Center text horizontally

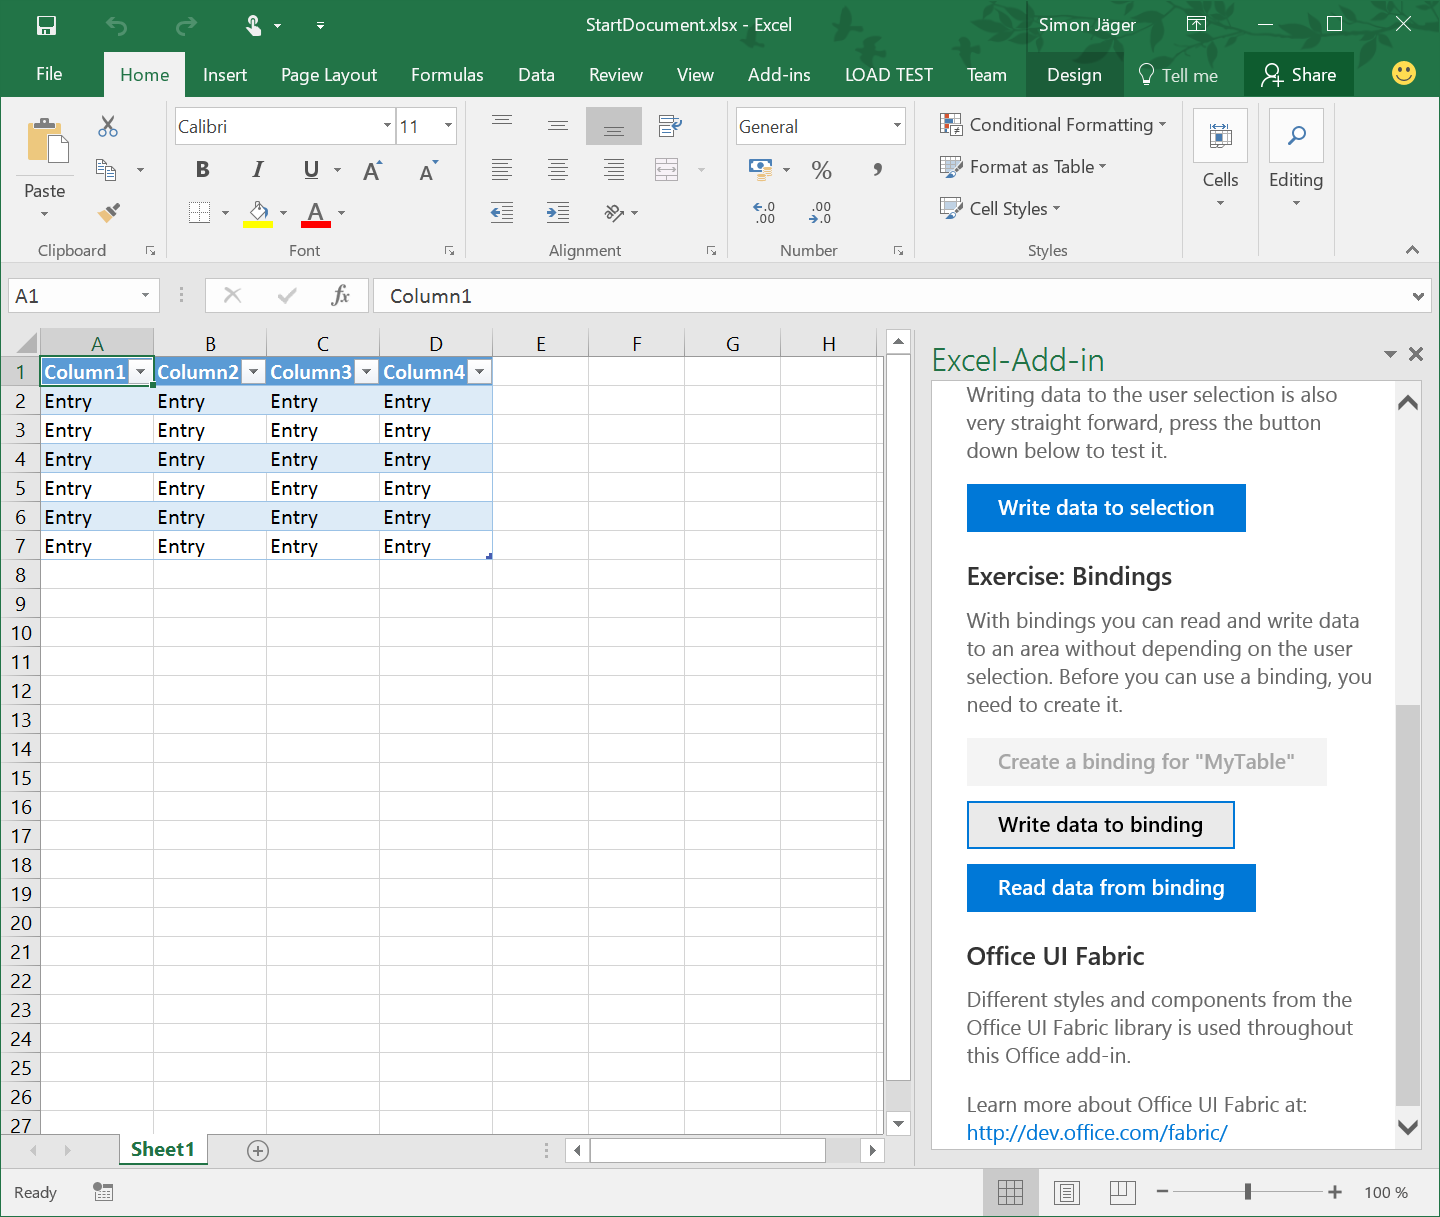point(558,170)
